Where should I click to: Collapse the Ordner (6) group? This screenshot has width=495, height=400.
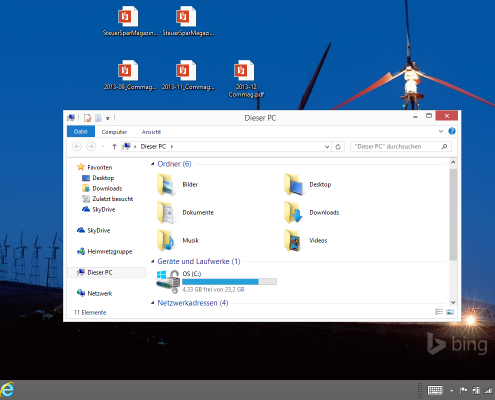[152, 164]
